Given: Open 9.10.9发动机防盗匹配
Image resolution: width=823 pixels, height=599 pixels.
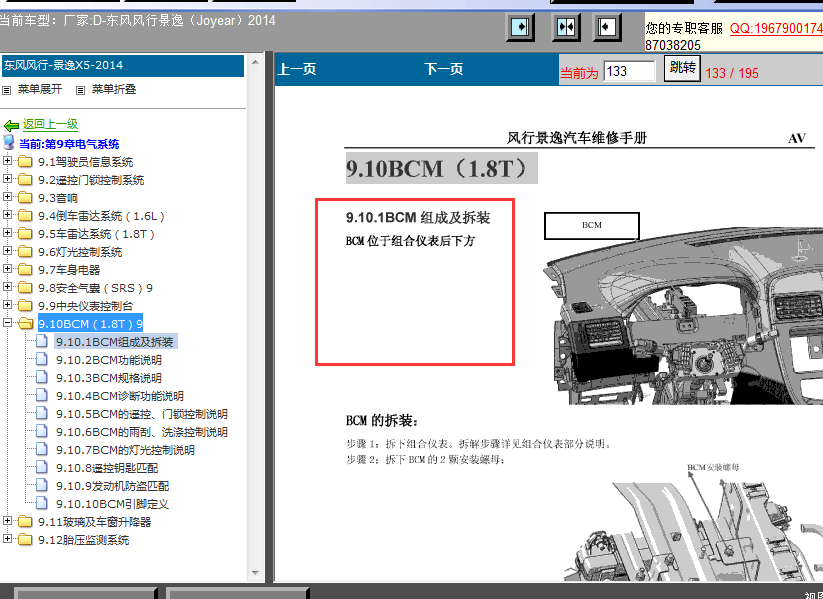Looking at the screenshot, I should click(113, 486).
